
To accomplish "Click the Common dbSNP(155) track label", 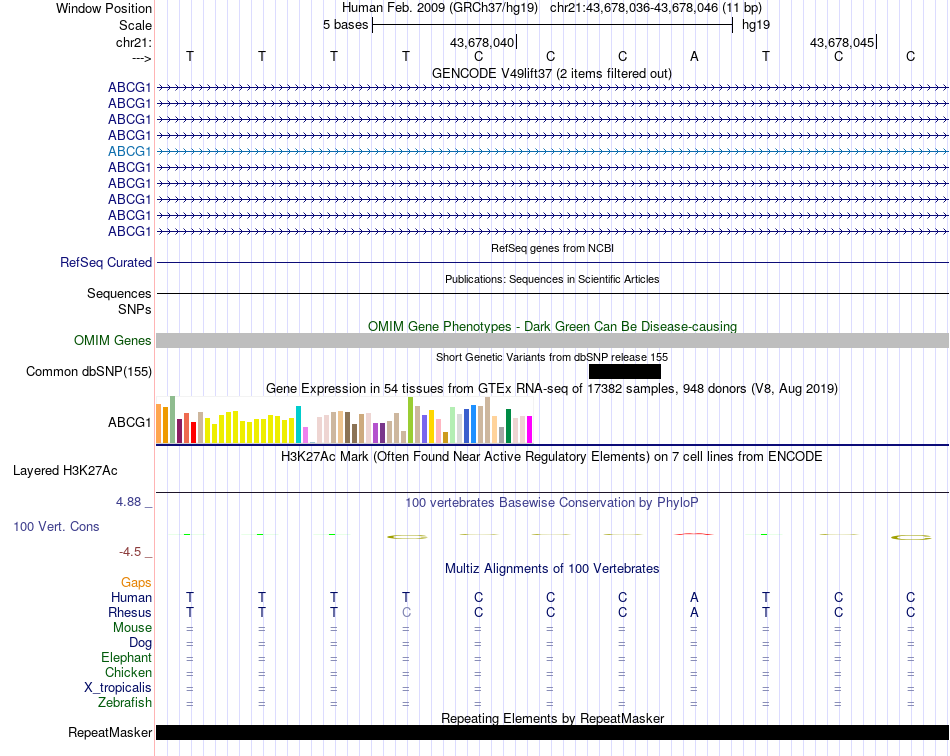I will point(88,371).
